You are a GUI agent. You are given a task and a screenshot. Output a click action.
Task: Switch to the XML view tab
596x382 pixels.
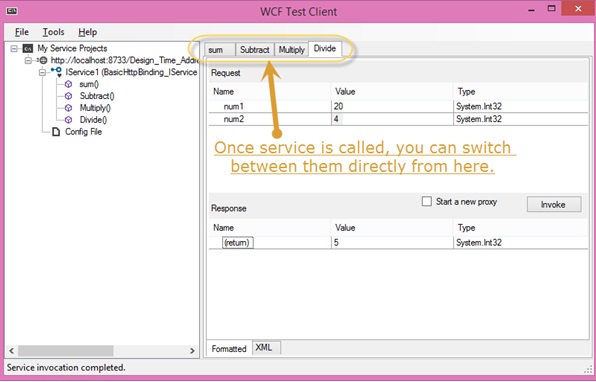pos(266,347)
